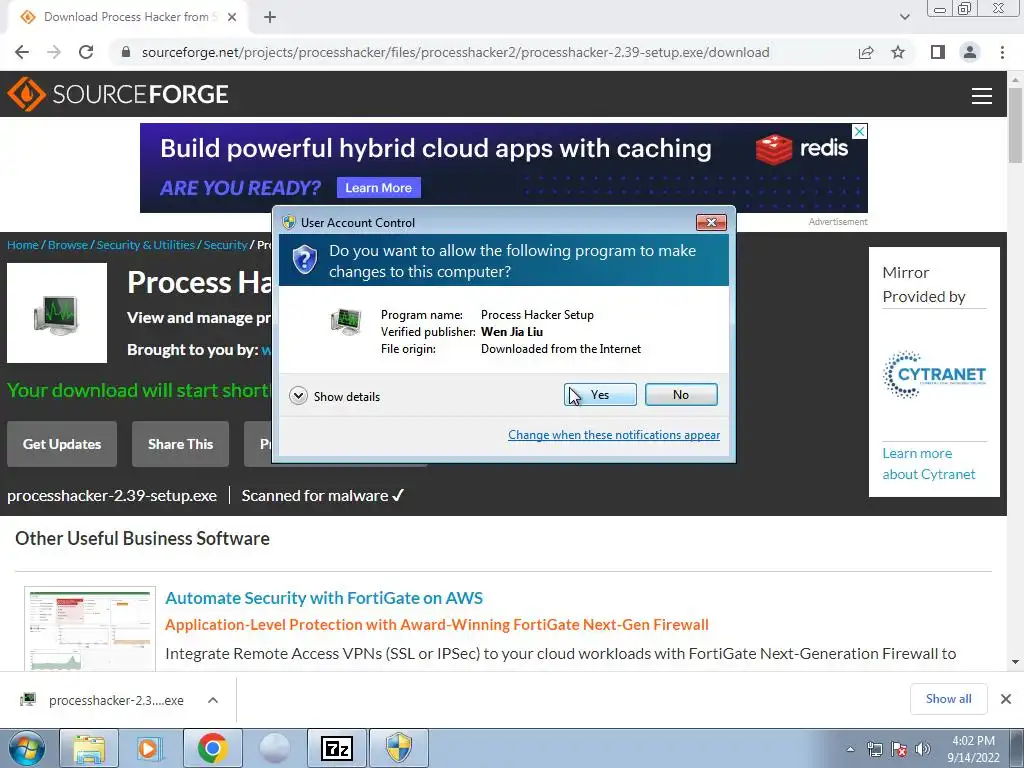
Task: Click the network status tray icon
Action: [874, 749]
